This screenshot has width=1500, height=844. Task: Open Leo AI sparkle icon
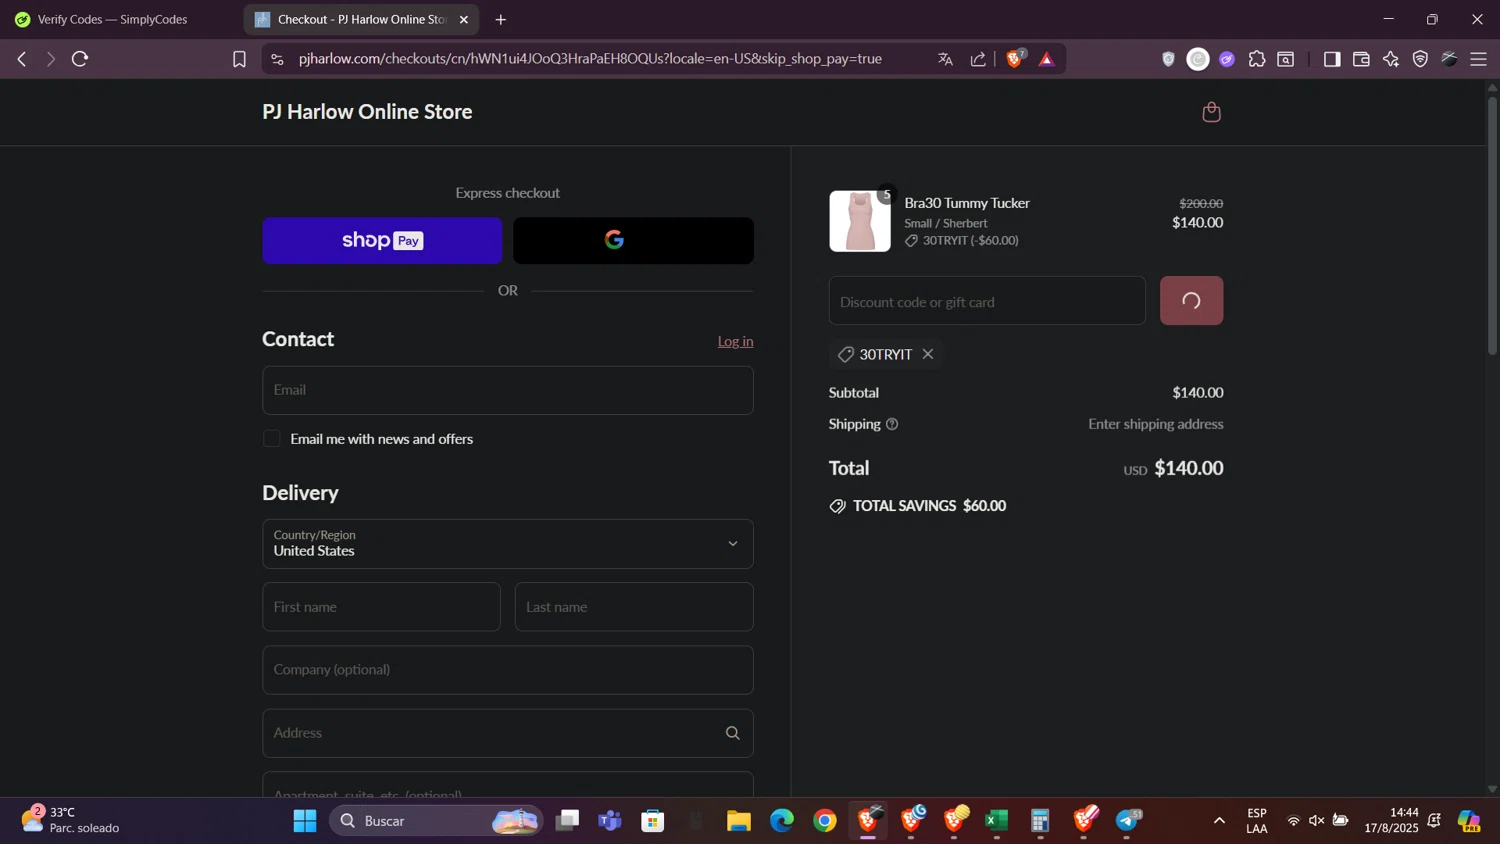pyautogui.click(x=1391, y=59)
